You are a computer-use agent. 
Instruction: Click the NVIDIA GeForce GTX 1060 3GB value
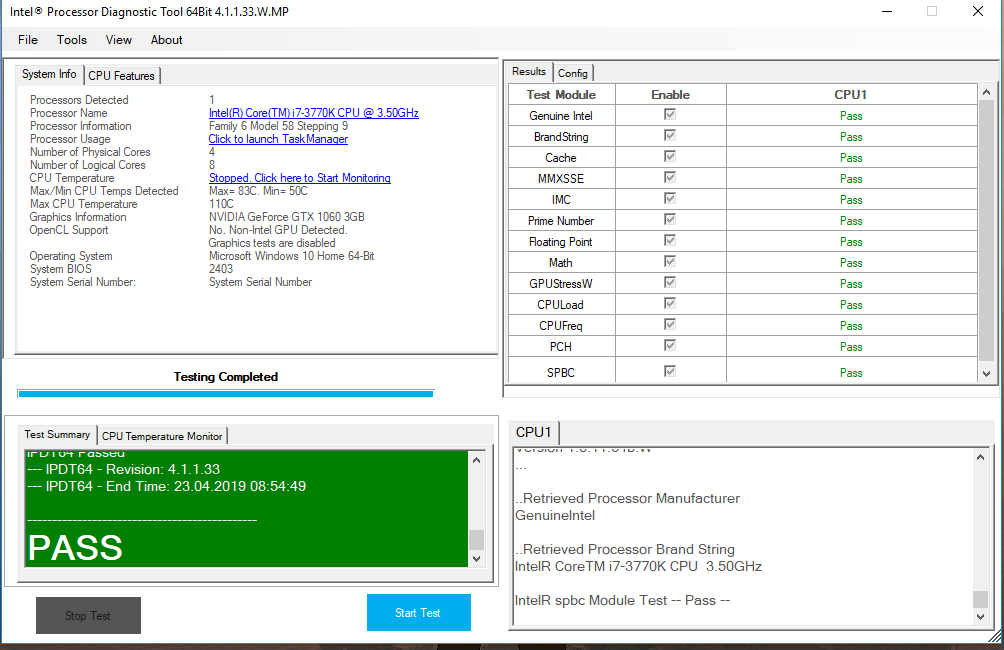coord(287,217)
